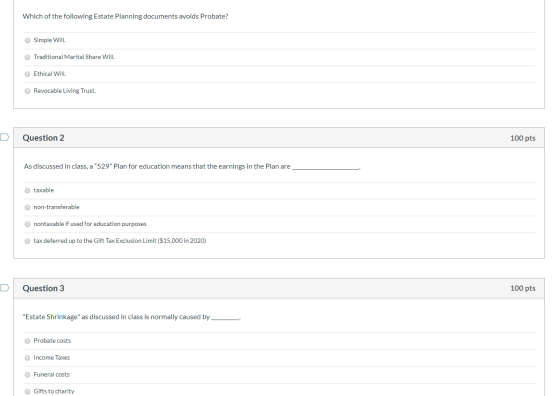
Task: Click the Probate question prompt text
Action: point(125,16)
